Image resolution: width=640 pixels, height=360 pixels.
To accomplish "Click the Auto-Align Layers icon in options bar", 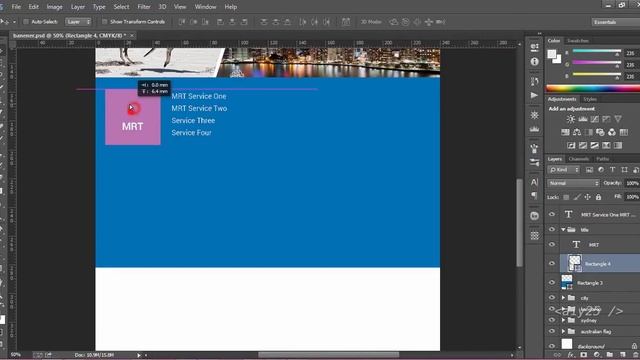I will 346,22.
